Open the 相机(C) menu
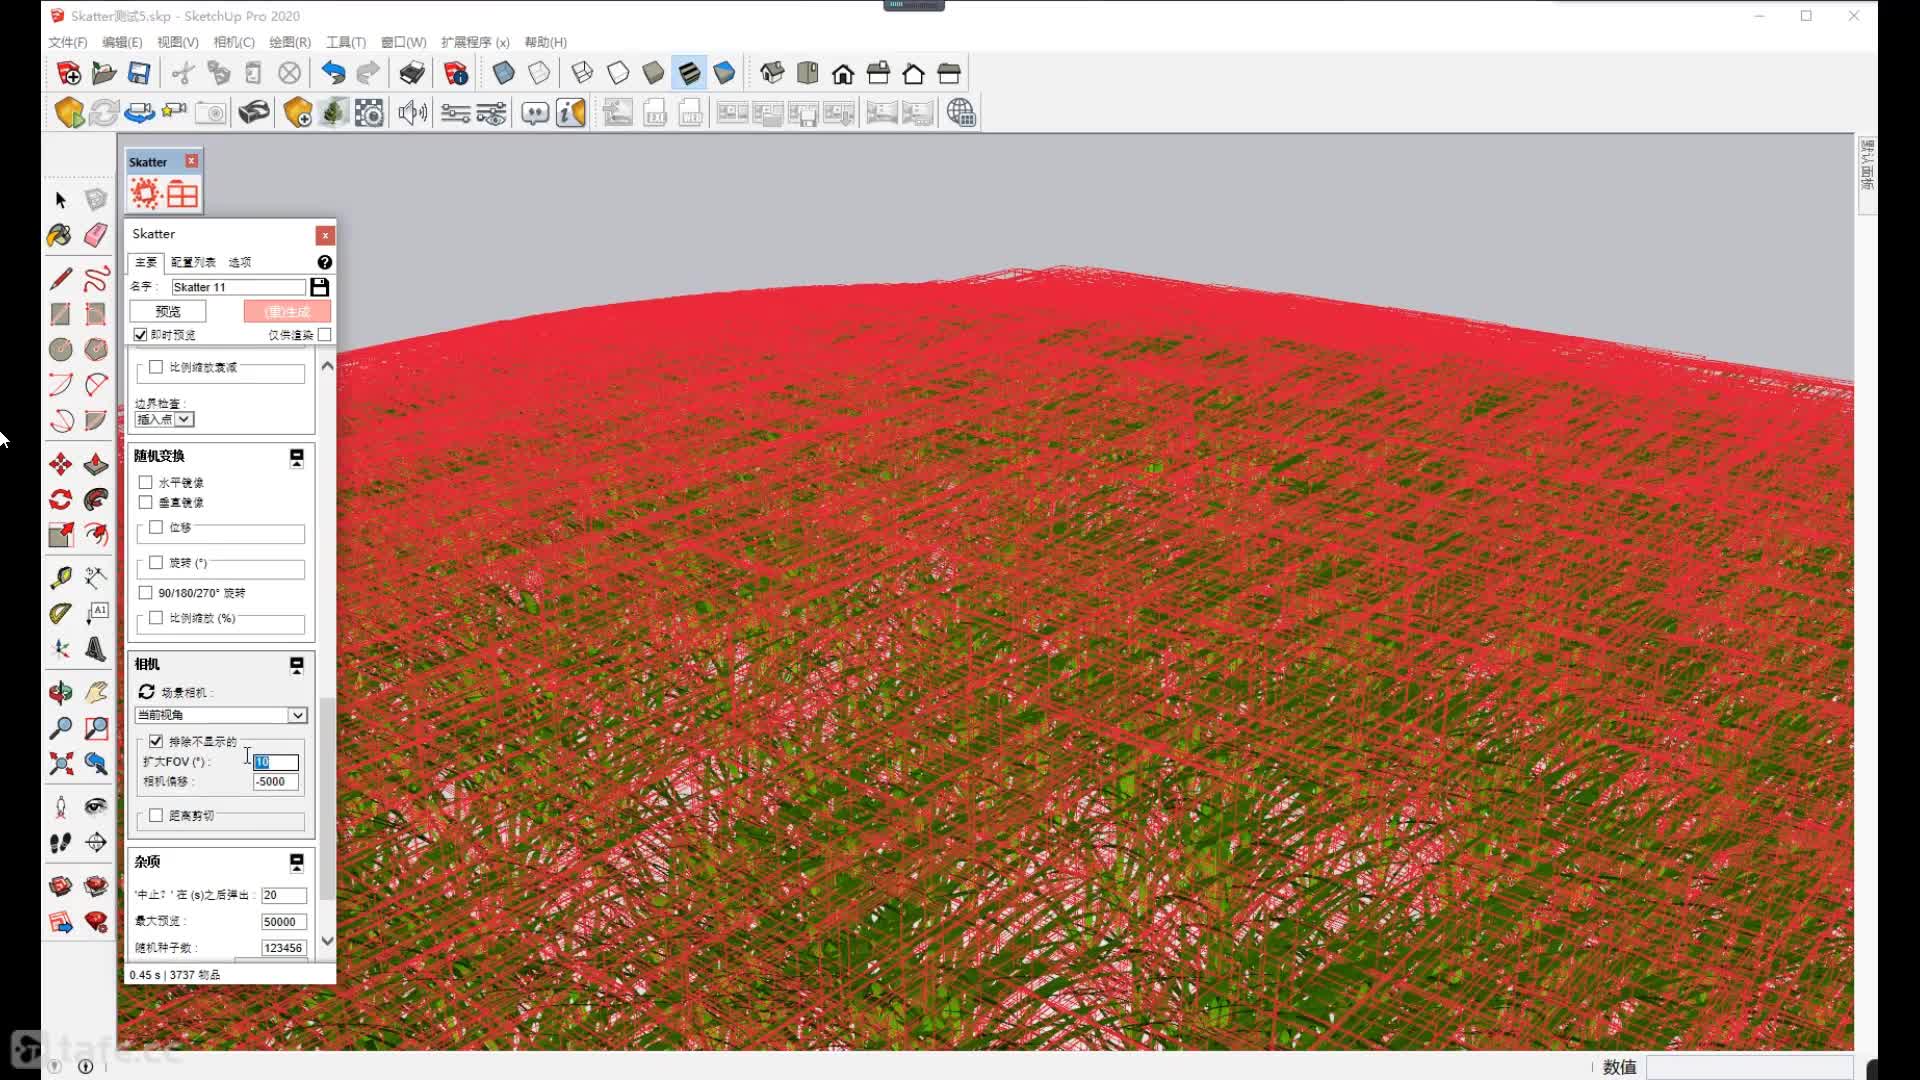The height and width of the screenshot is (1080, 1920). click(234, 42)
